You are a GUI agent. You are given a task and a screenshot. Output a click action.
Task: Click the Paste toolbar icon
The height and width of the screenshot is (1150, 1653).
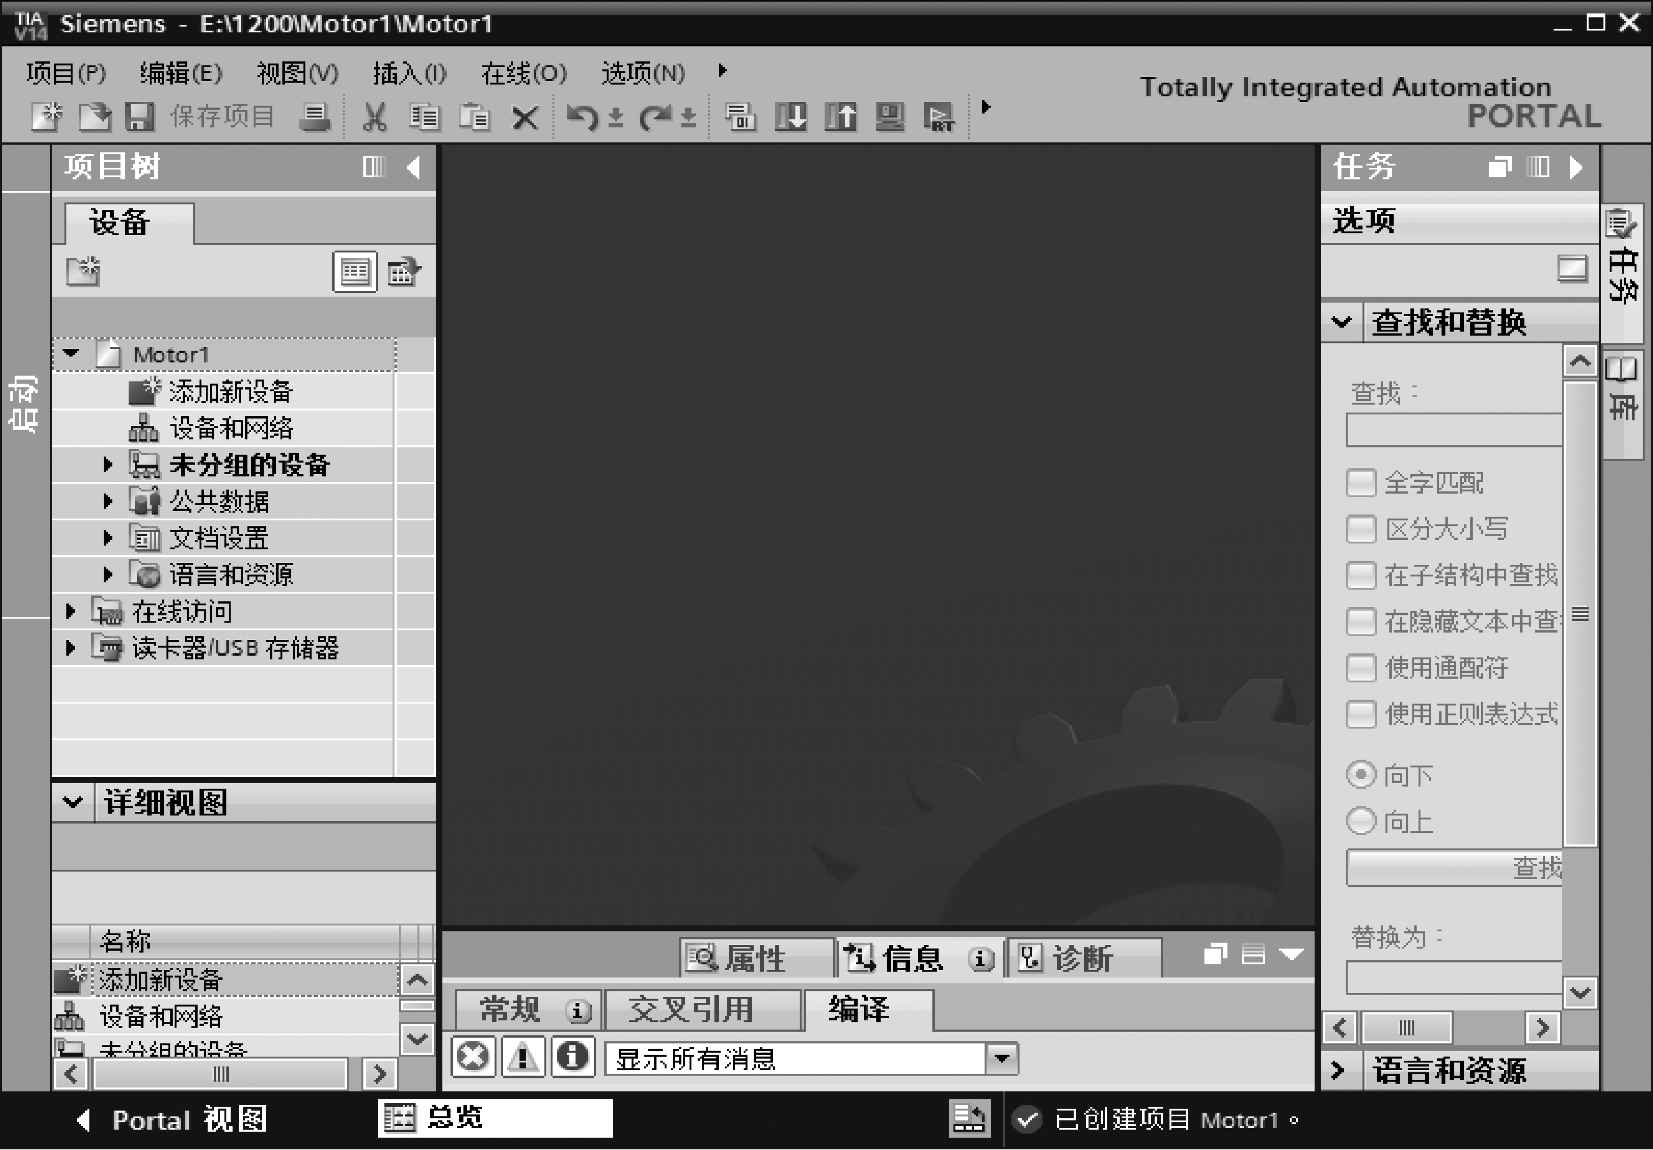(x=474, y=117)
